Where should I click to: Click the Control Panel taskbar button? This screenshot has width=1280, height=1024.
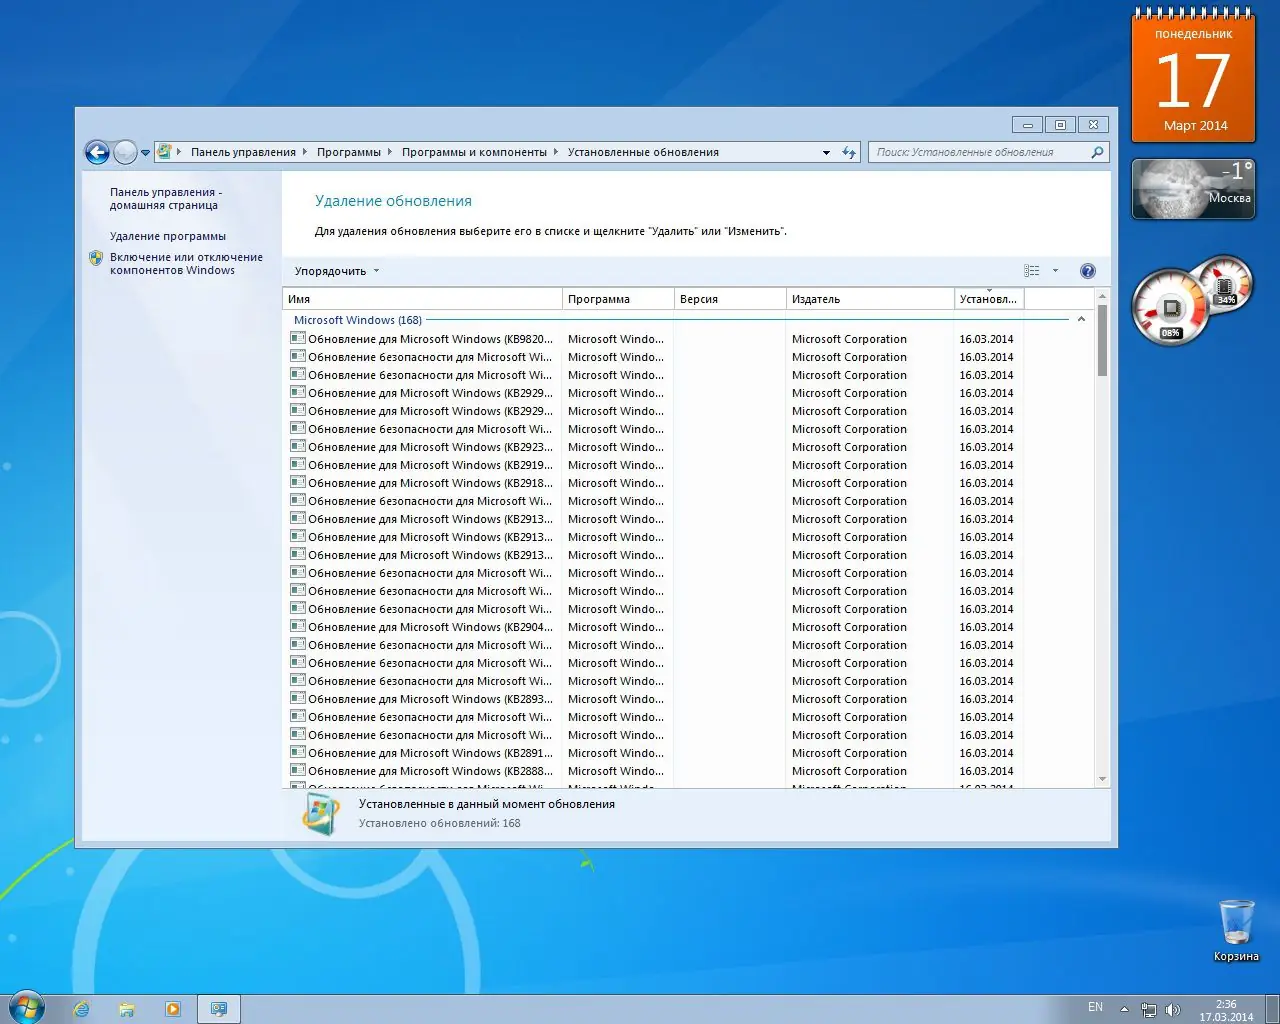click(219, 1009)
